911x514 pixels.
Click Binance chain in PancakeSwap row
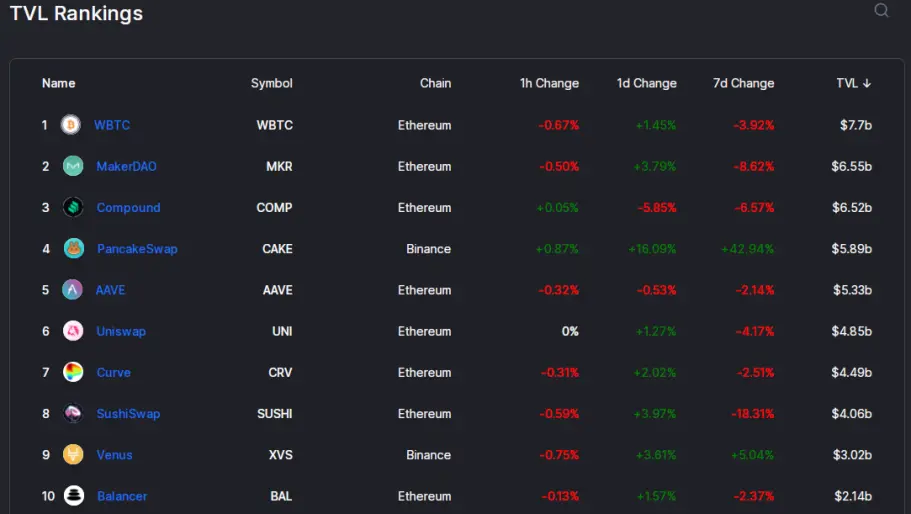(x=428, y=249)
